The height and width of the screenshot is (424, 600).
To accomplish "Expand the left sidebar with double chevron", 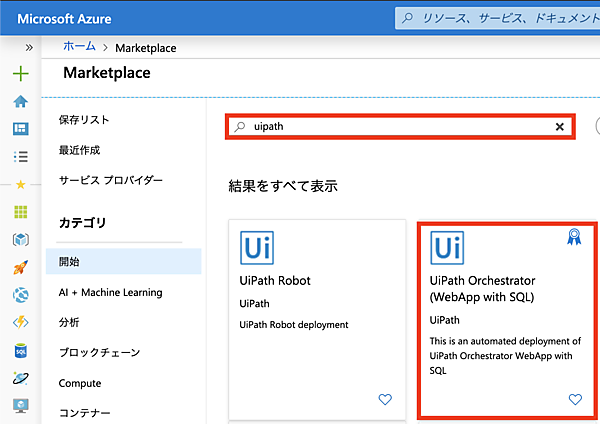I will tap(29, 47).
